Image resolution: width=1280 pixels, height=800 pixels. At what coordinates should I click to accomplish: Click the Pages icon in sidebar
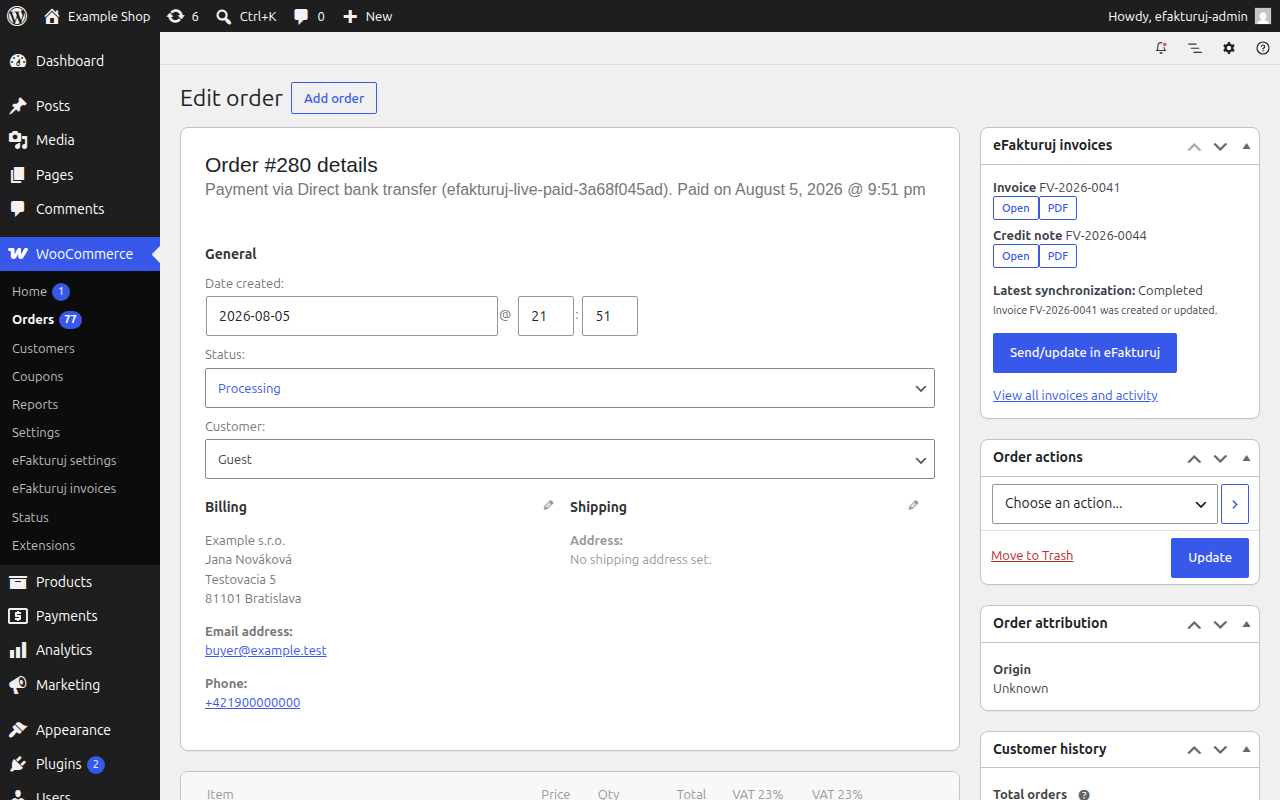pos(18,175)
